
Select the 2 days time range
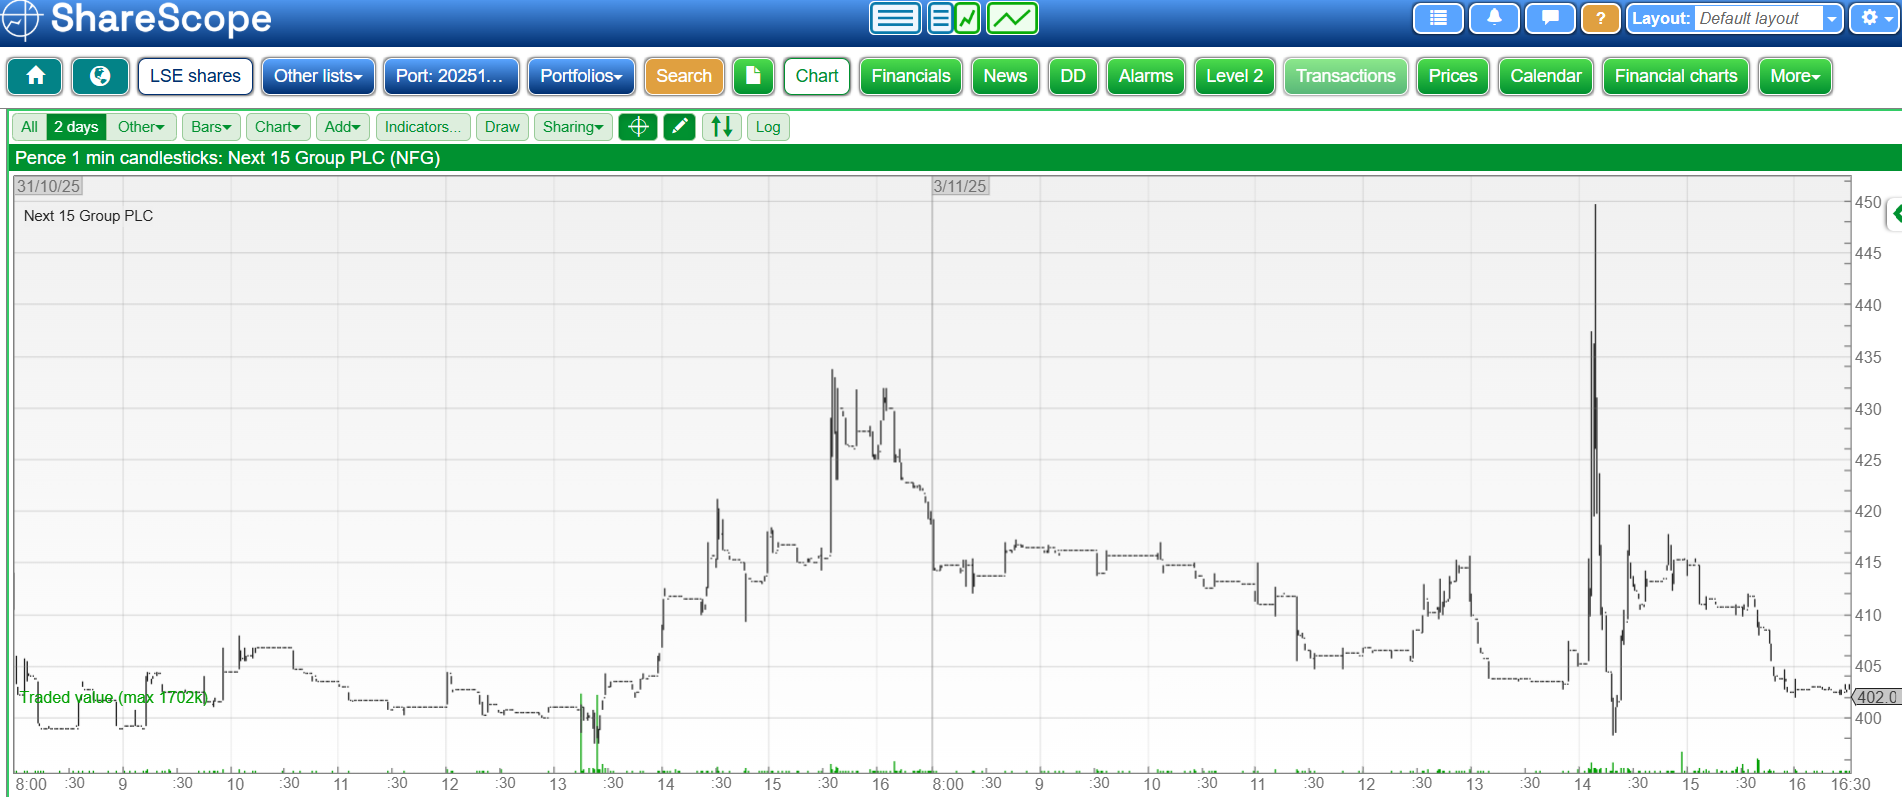[x=76, y=127]
